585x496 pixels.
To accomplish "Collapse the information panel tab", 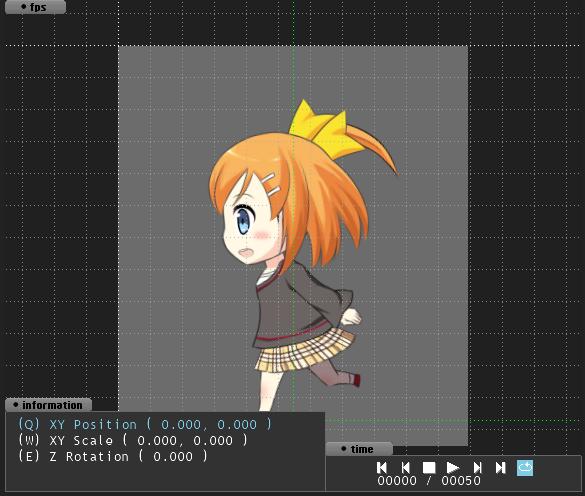I will 48,405.
